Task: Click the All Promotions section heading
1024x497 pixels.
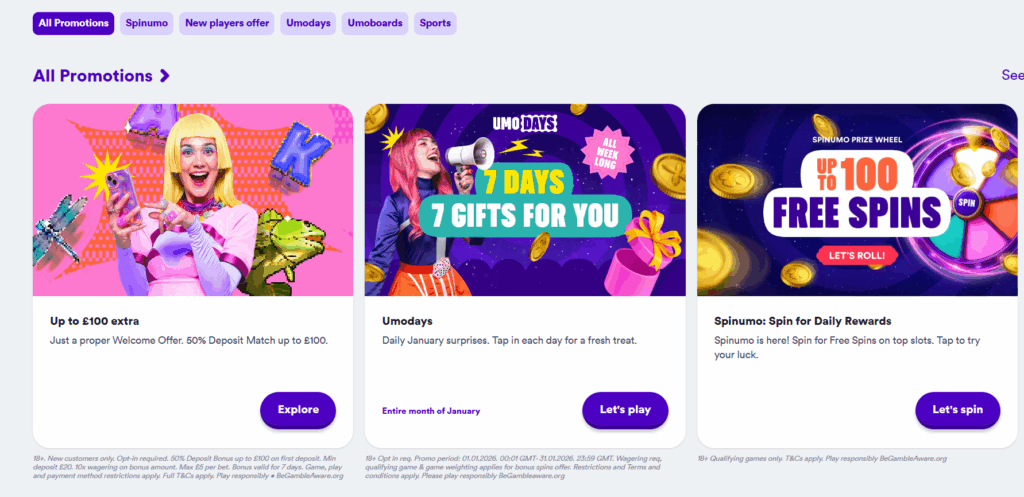Action: [92, 76]
